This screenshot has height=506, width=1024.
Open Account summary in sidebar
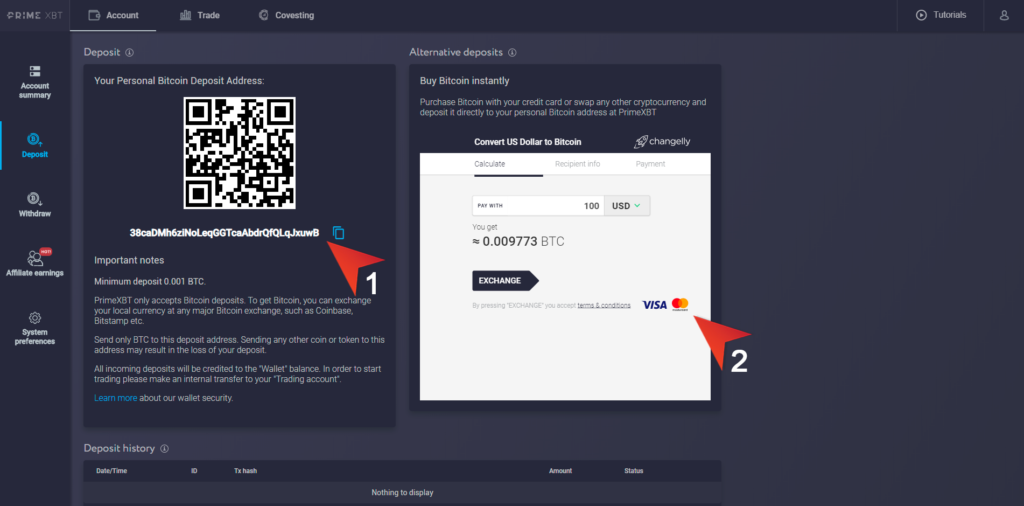(35, 82)
